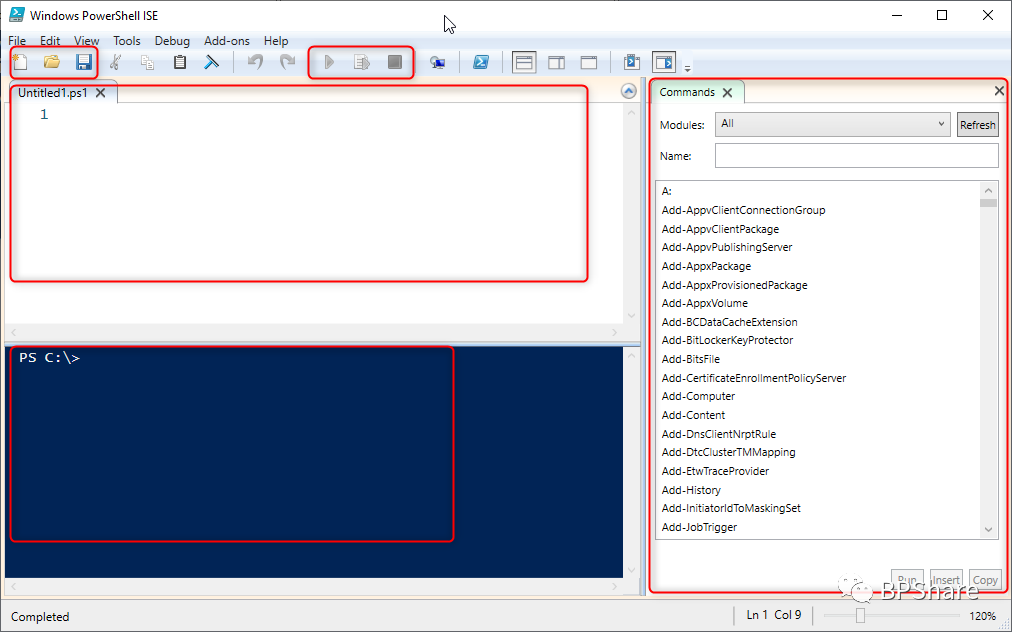1012x632 pixels.
Task: Open the File menu
Action: click(17, 41)
